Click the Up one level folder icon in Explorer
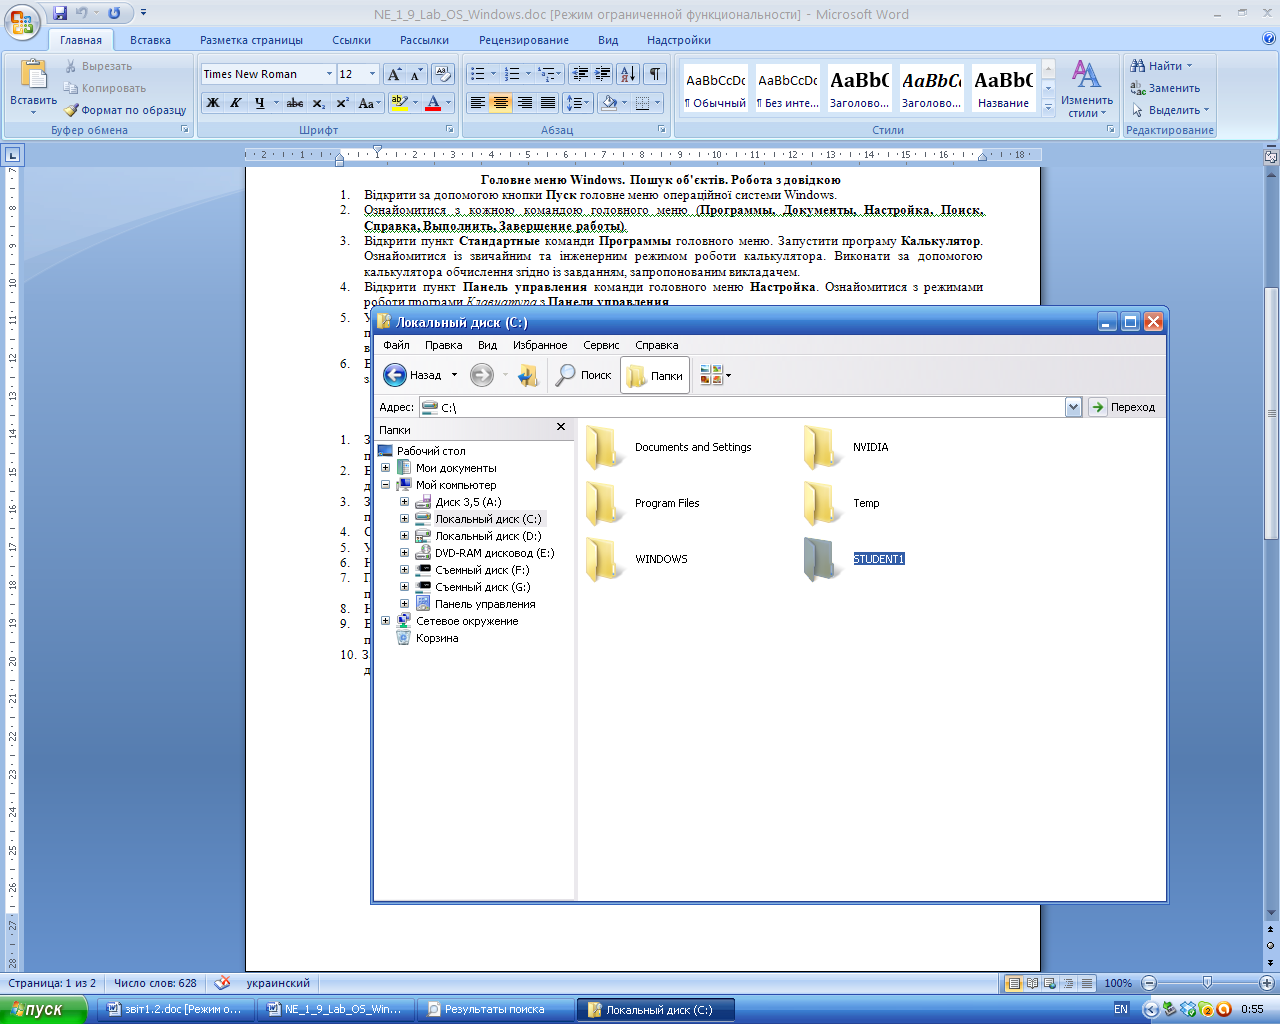 (x=528, y=375)
